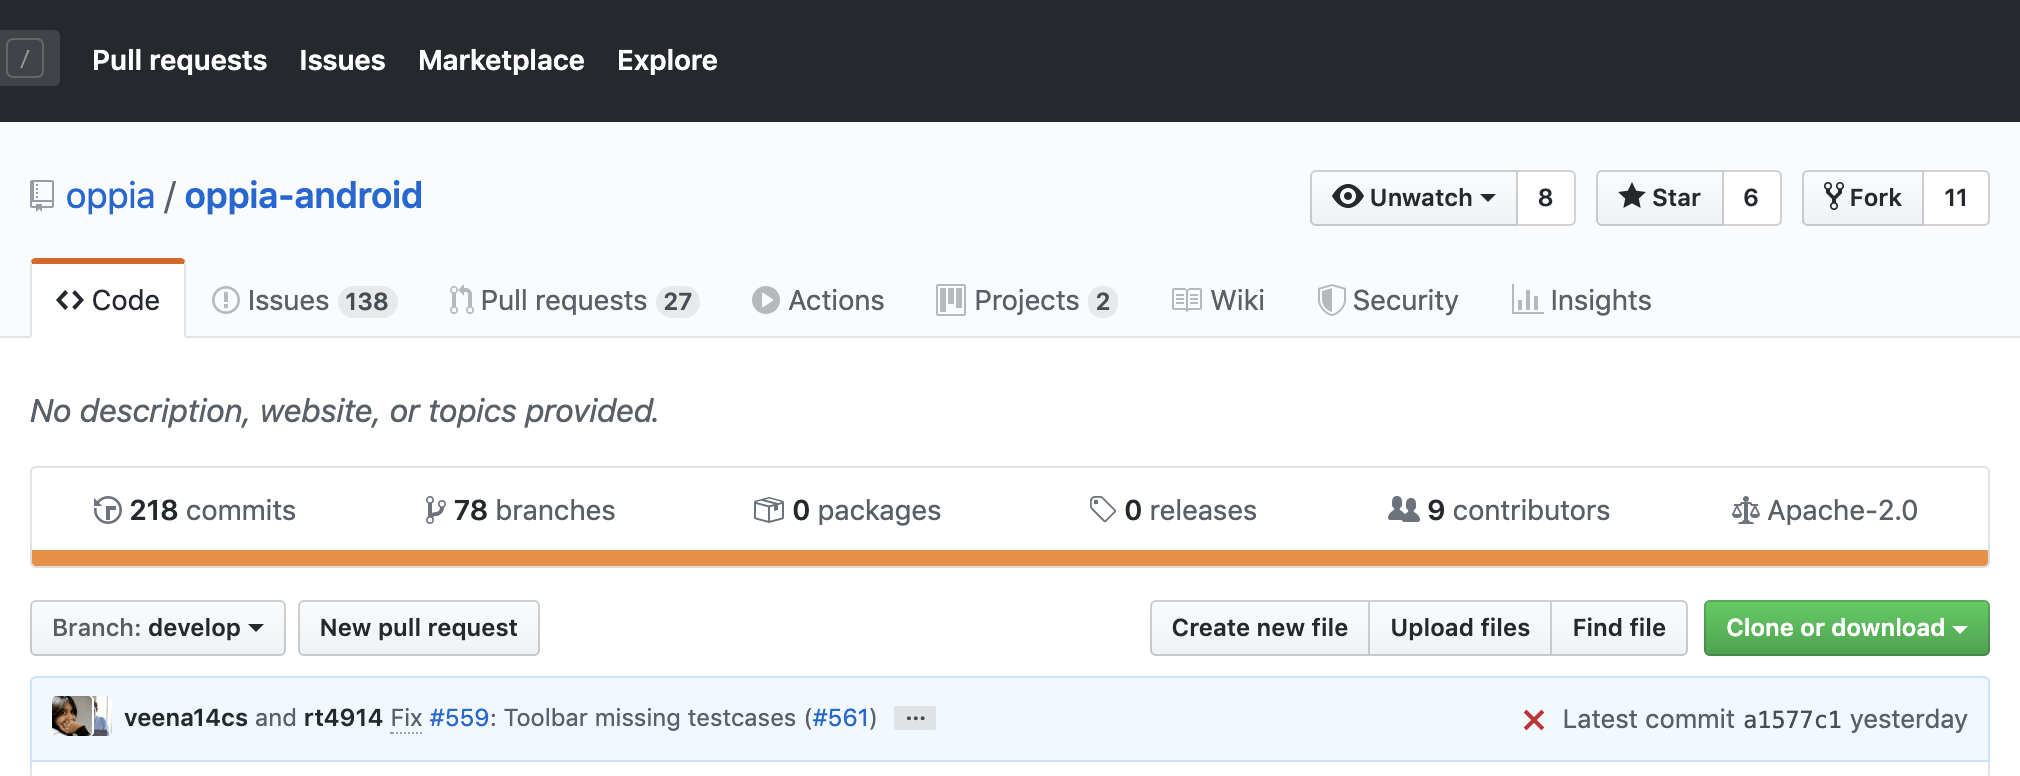Switch to the Pull requests tab
This screenshot has width=2020, height=776.
click(x=574, y=300)
